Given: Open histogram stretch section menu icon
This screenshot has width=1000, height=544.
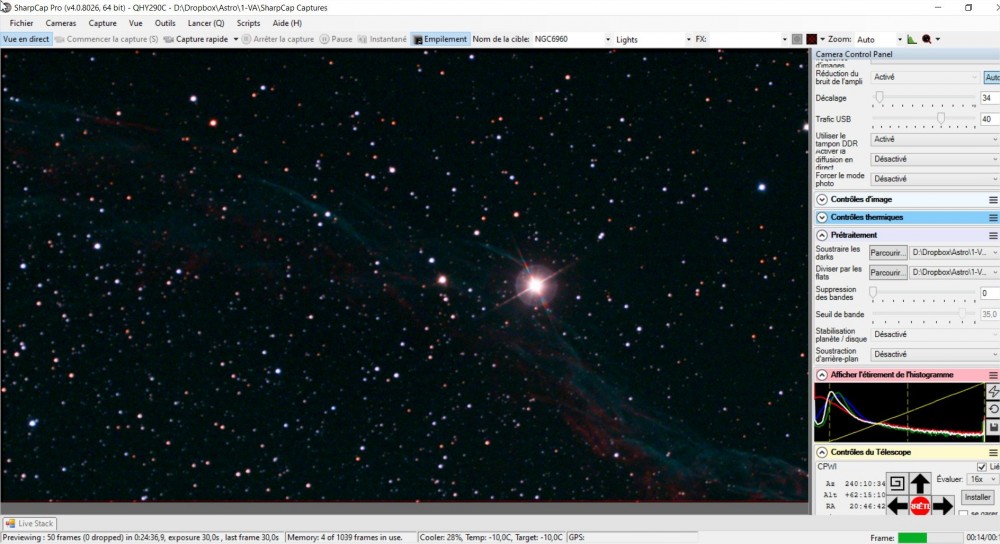Looking at the screenshot, I should (993, 375).
